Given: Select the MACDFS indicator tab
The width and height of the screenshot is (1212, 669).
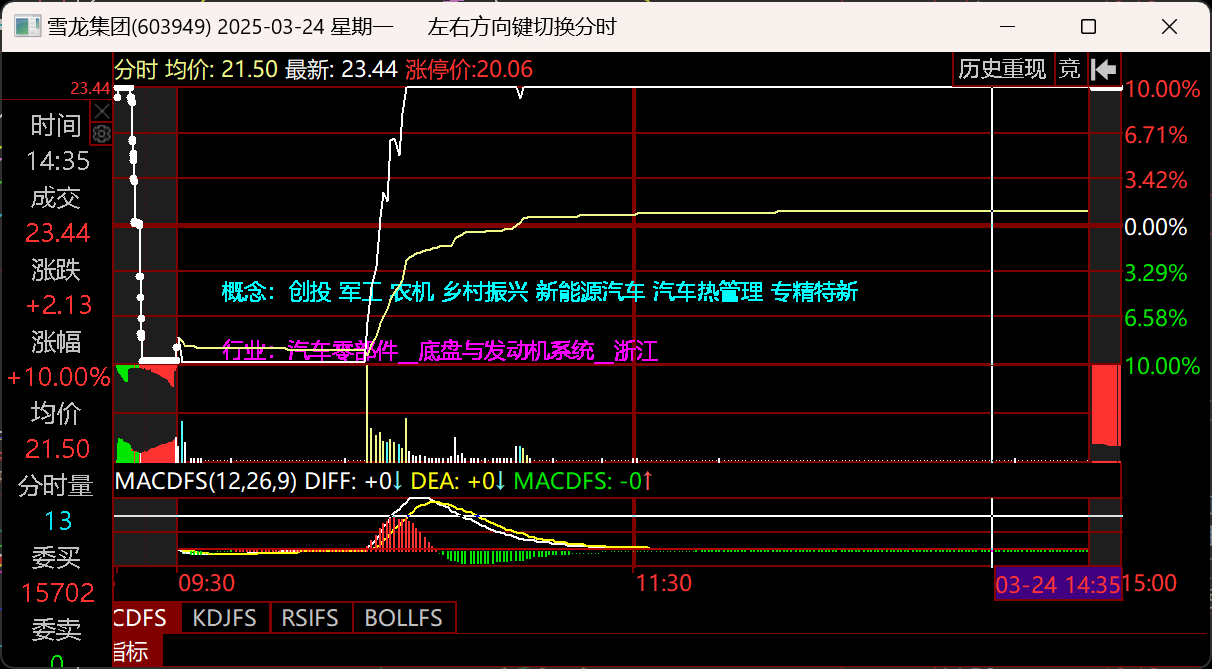Looking at the screenshot, I should [142, 617].
